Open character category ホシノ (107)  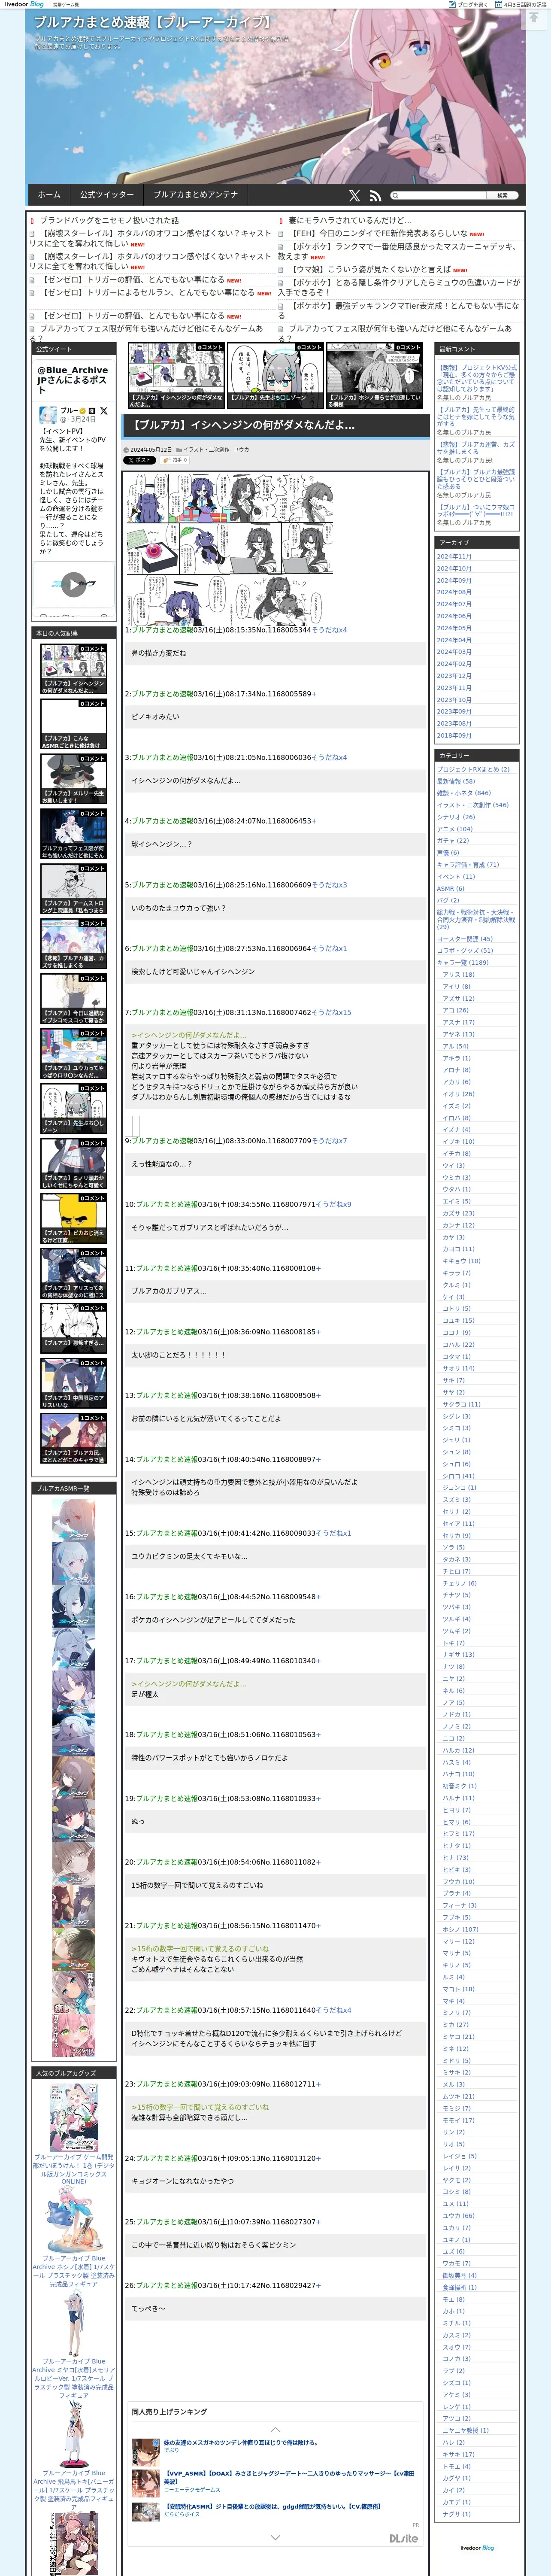tap(460, 1930)
